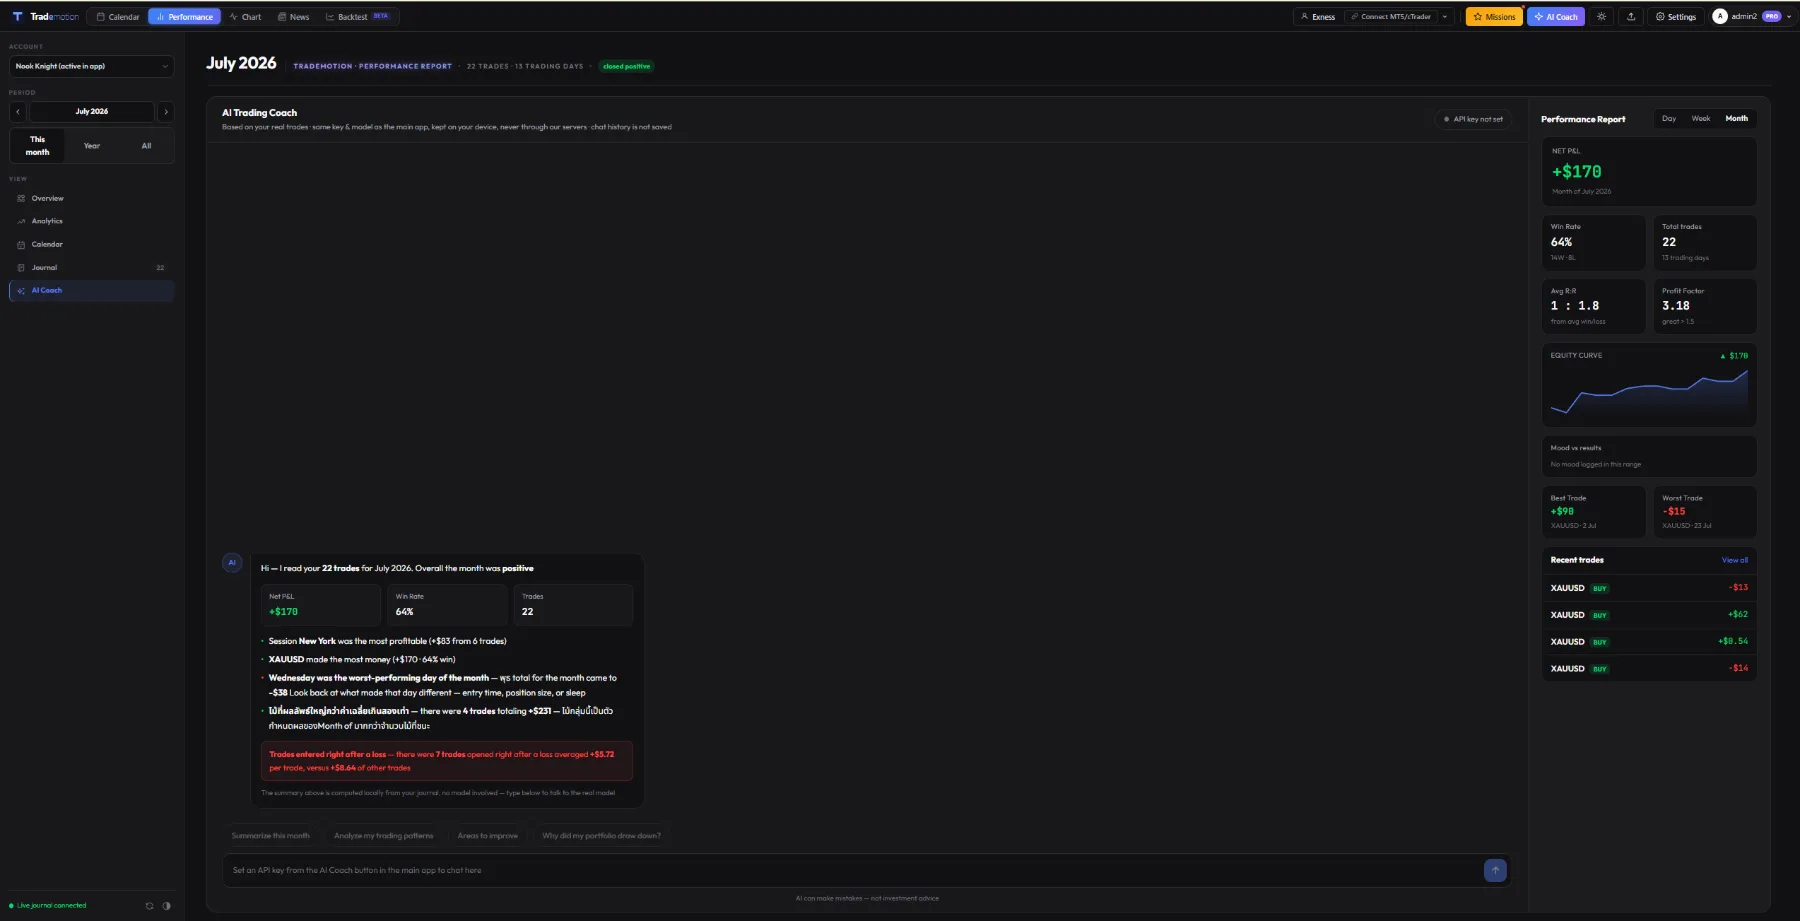Click the send arrow button in chat
Image resolution: width=1800 pixels, height=921 pixels.
[1495, 870]
